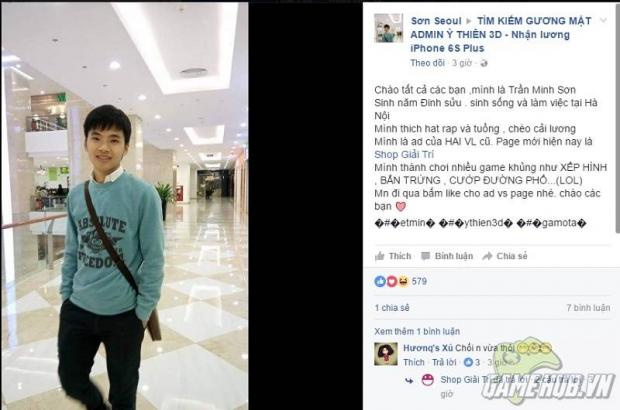The width and height of the screenshot is (620, 410).
Task: Open the Shop Giải Trí link in post text
Action: [x=404, y=155]
